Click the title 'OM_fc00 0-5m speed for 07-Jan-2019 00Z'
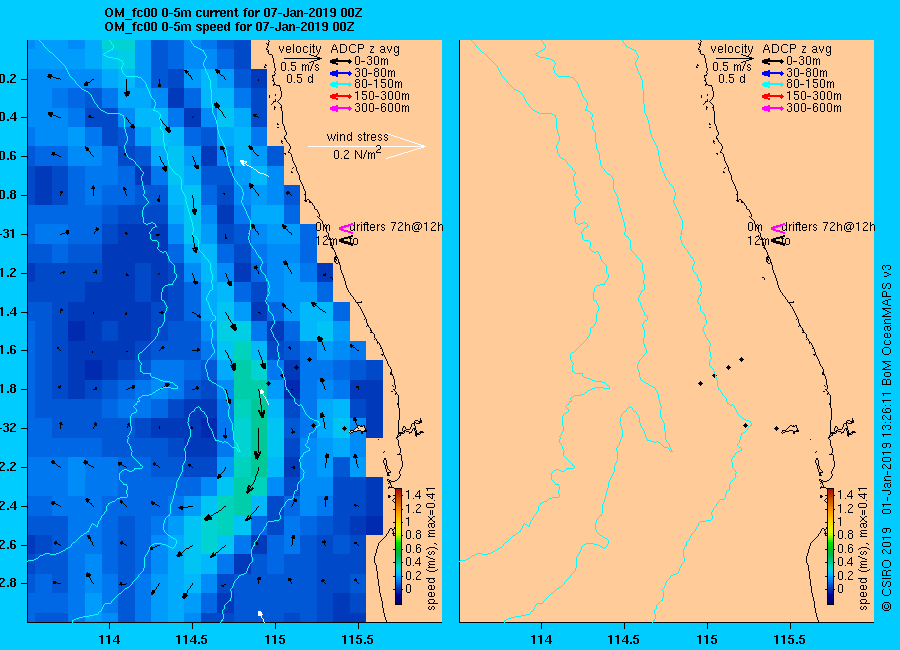The height and width of the screenshot is (650, 900). point(229,27)
